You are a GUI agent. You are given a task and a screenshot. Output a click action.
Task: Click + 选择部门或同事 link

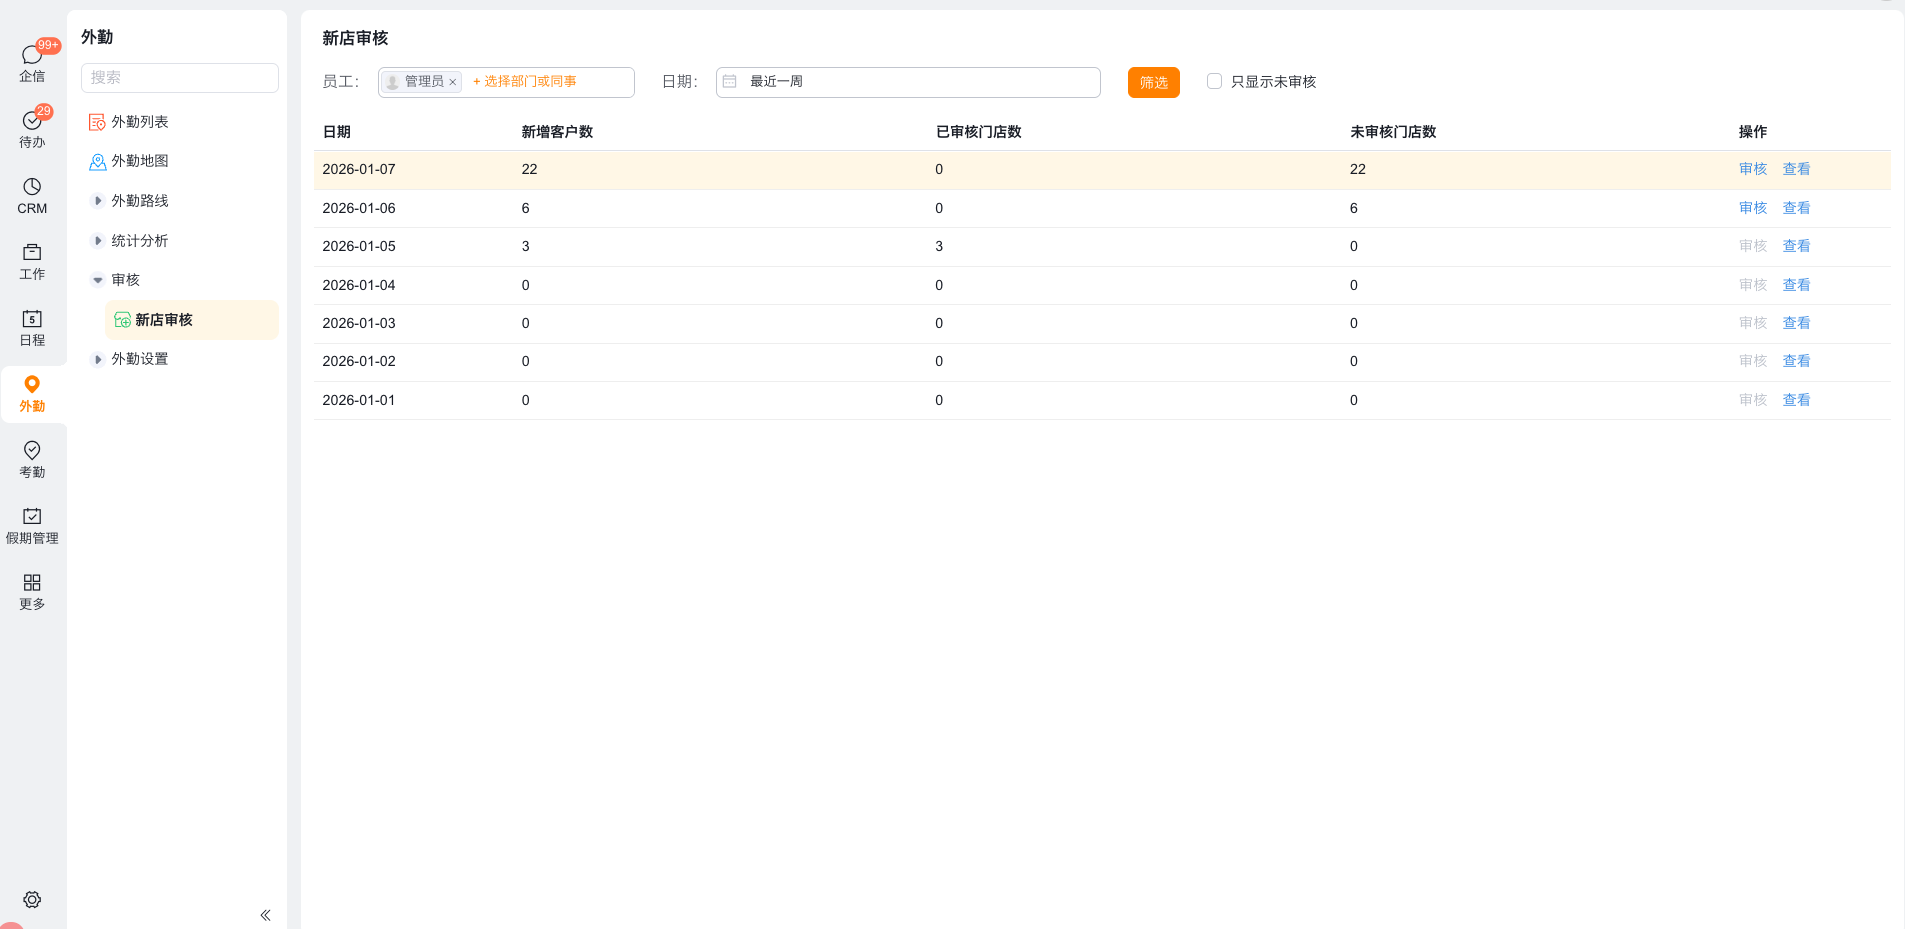click(x=525, y=81)
